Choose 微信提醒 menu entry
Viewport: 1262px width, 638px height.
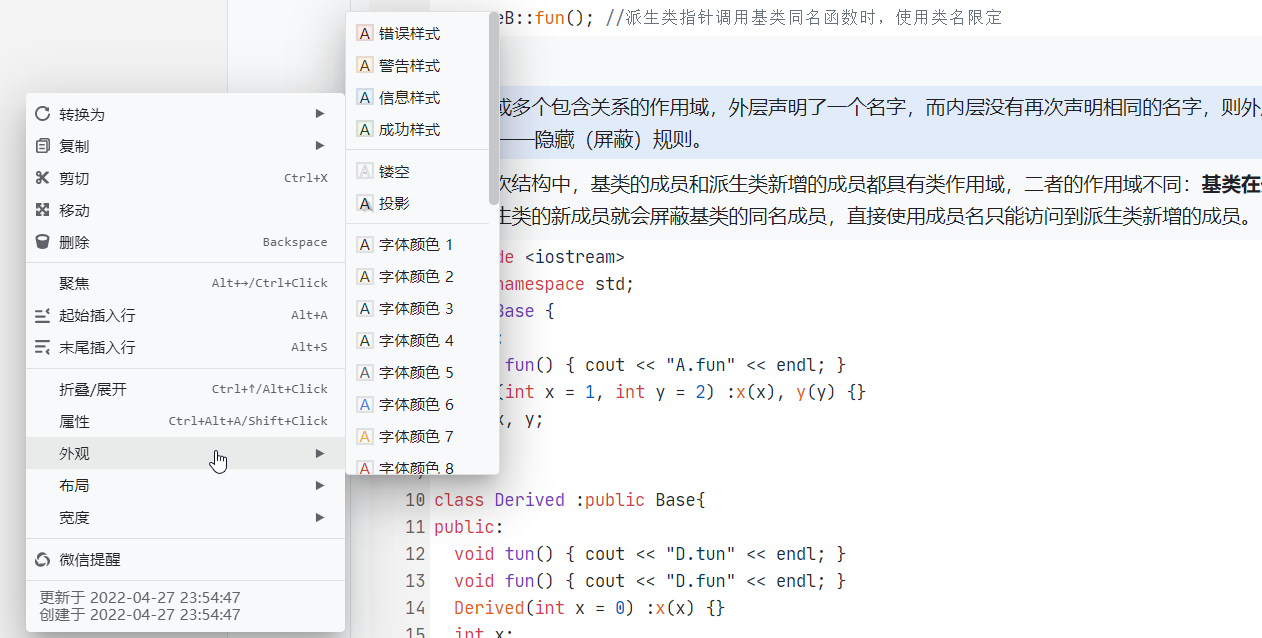[x=185, y=560]
